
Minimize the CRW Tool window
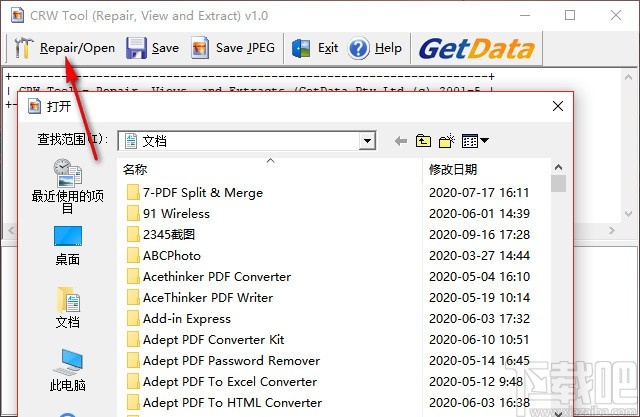pos(525,16)
